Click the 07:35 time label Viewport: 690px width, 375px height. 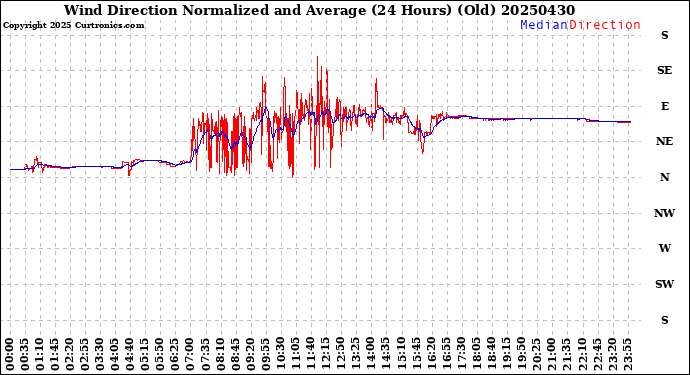click(205, 354)
